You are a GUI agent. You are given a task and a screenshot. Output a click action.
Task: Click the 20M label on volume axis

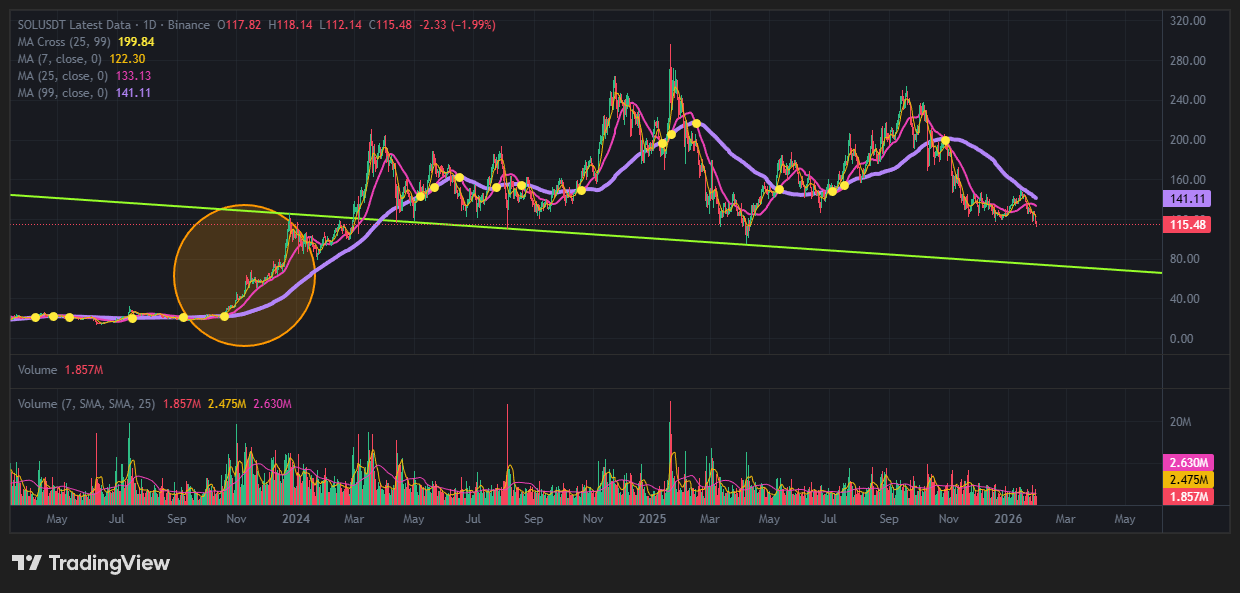1180,422
